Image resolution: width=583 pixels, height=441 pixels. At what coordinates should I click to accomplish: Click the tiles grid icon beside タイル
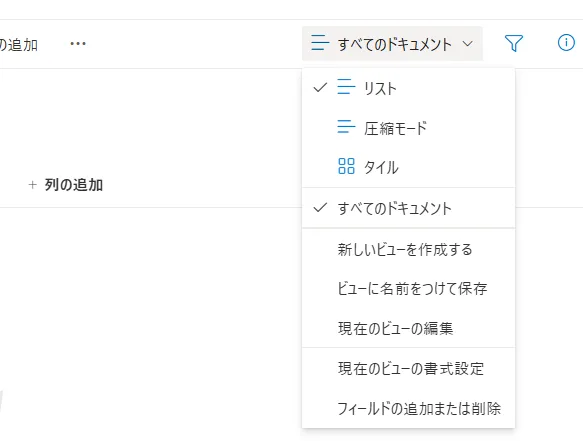pos(346,166)
